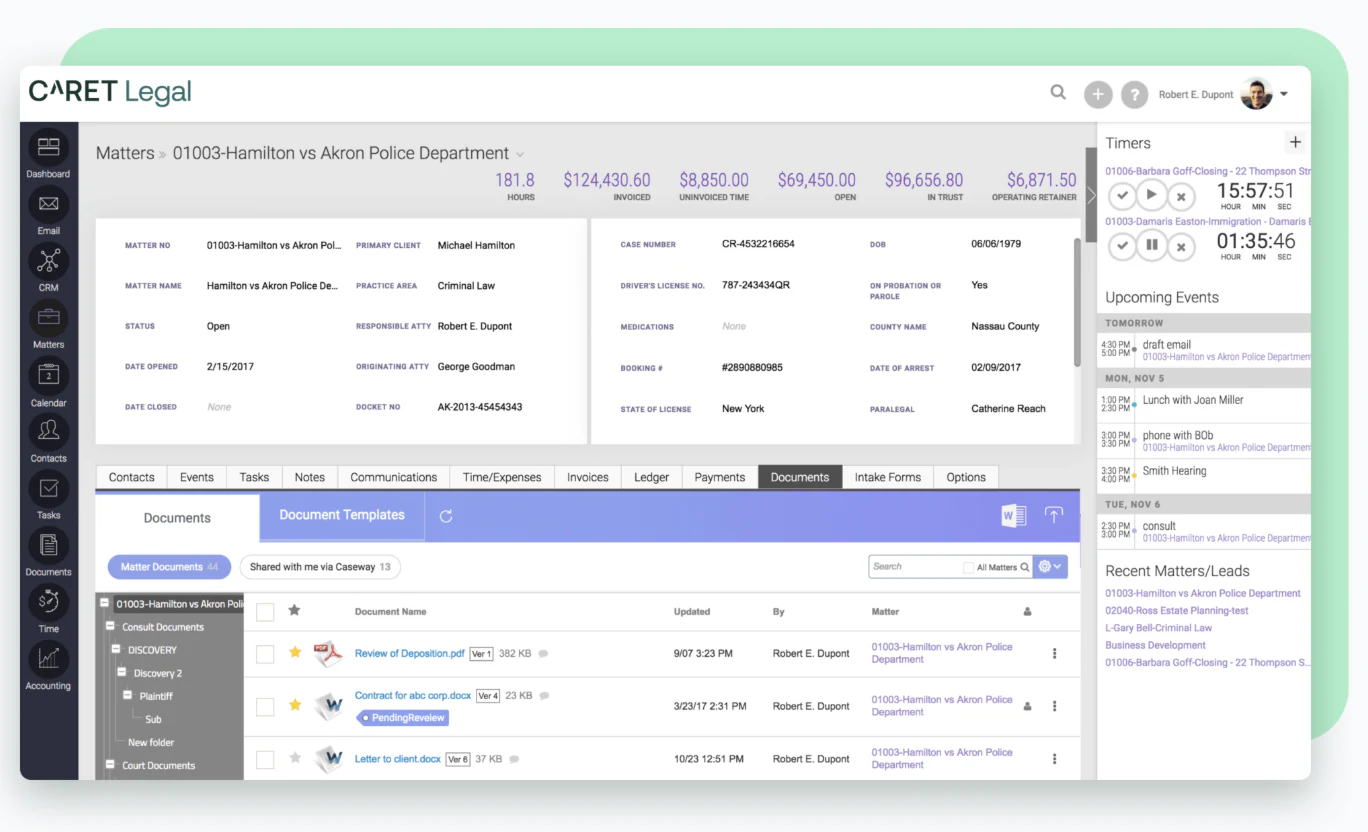Screen dimensions: 1368x832
Task: Toggle star on Letter to client.docx
Action: pos(295,758)
